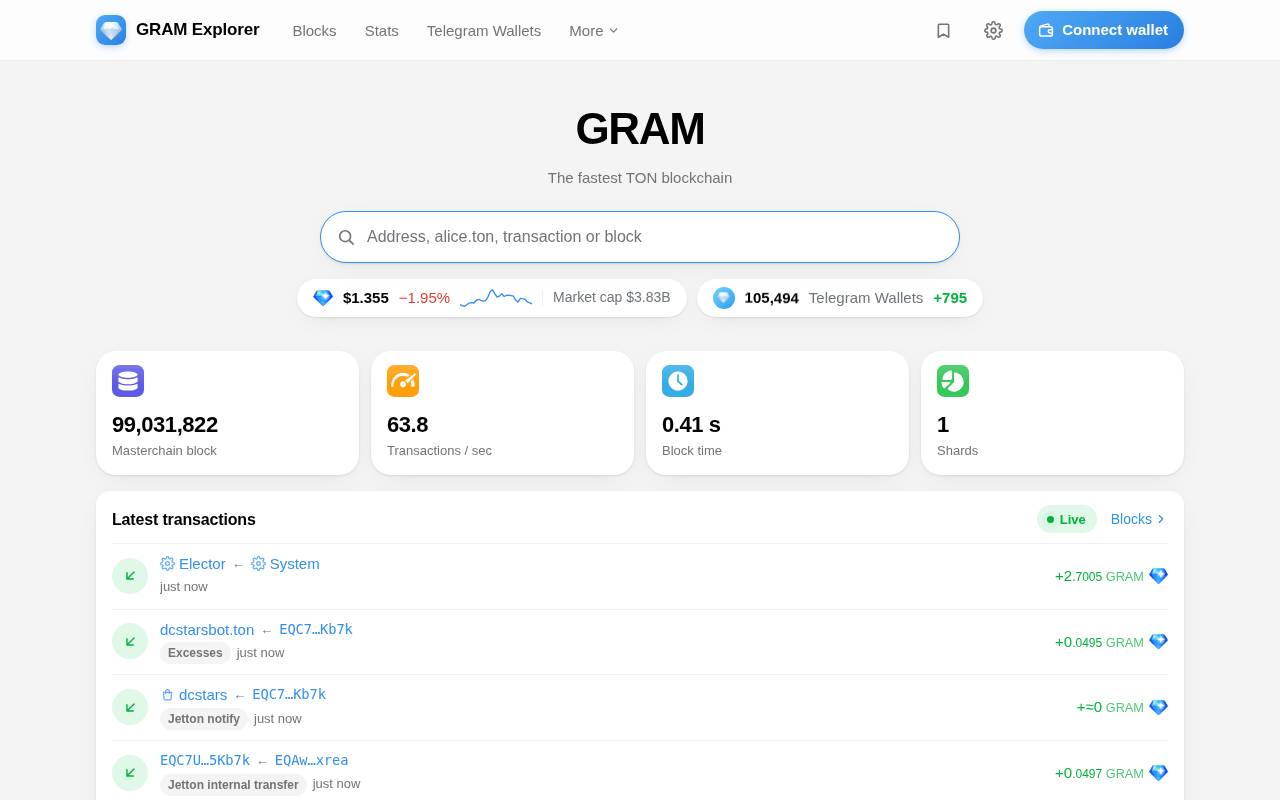Viewport: 1280px width, 800px height.
Task: Open the Elector address link
Action: [193, 564]
